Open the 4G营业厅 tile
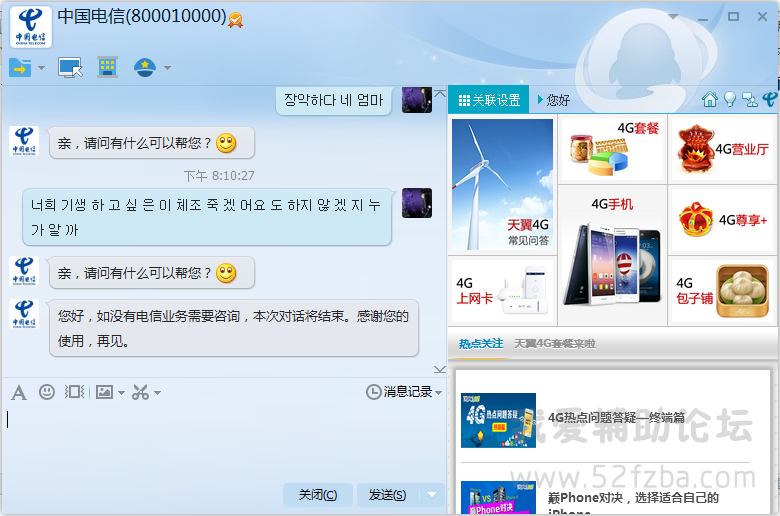Screen dimensions: 780x516 point(723,148)
